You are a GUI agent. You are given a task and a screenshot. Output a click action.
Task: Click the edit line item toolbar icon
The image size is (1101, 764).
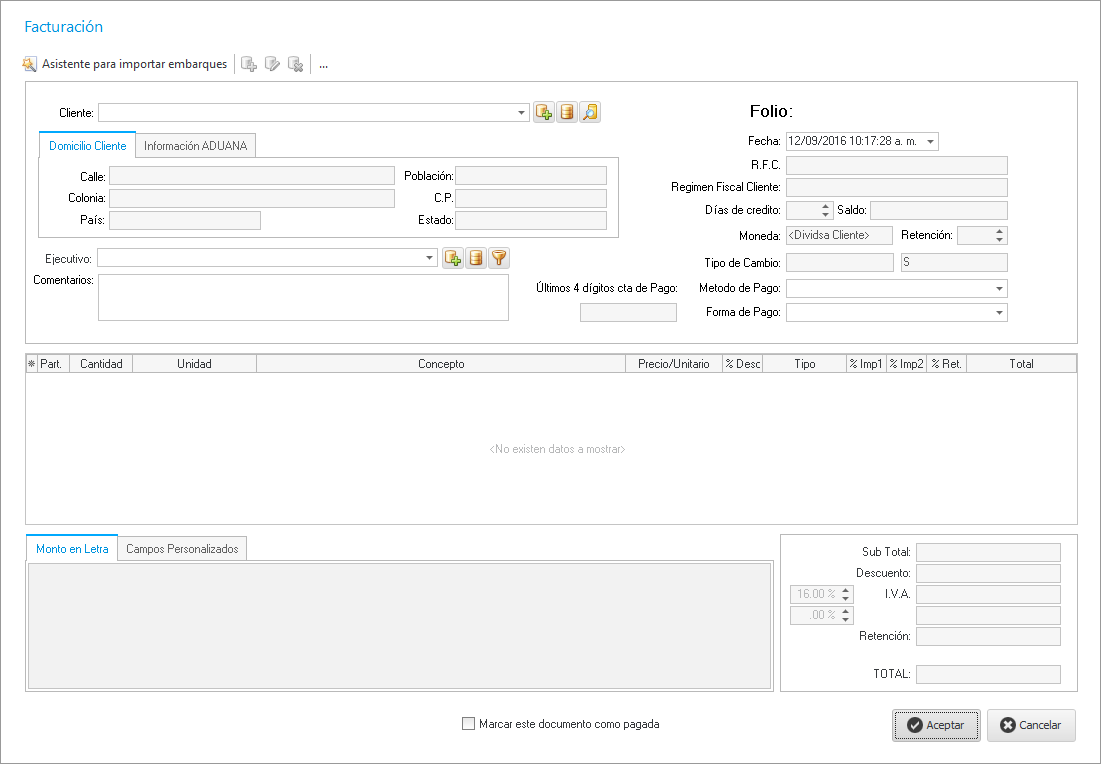click(272, 65)
